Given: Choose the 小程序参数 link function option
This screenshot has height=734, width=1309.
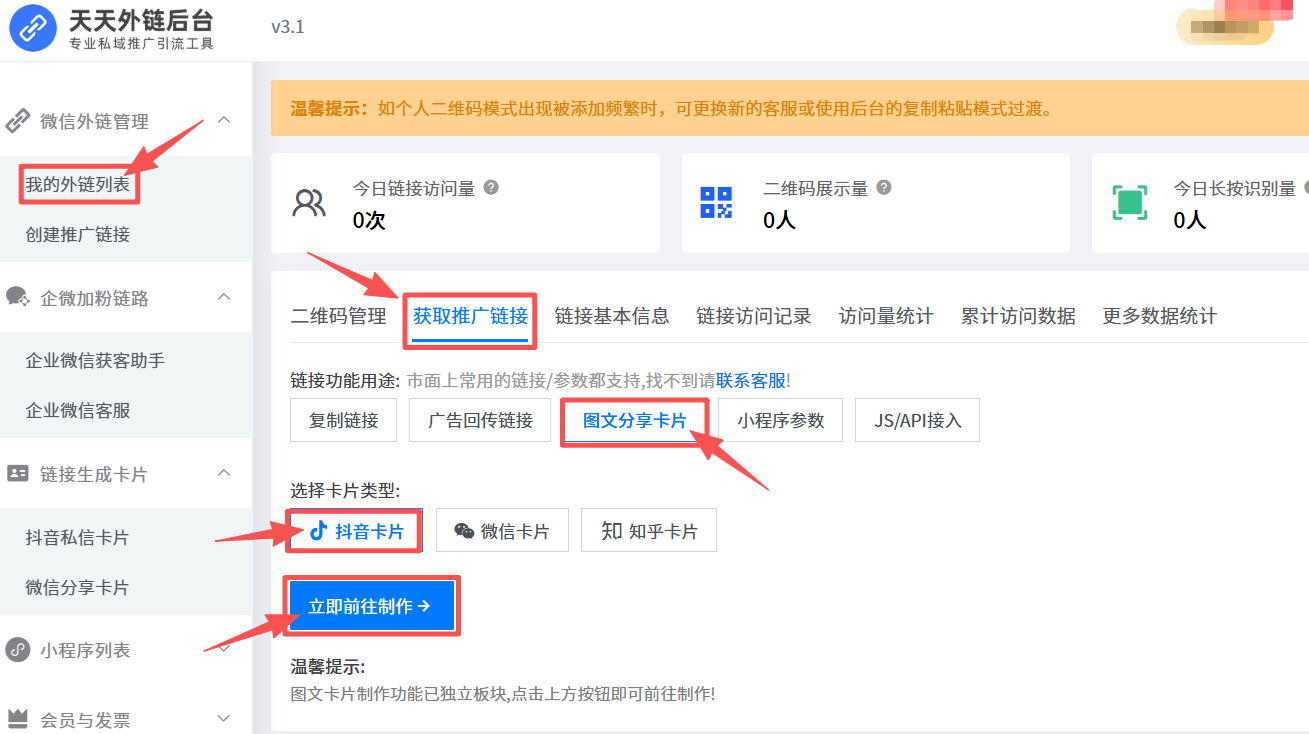Looking at the screenshot, I should click(x=780, y=420).
